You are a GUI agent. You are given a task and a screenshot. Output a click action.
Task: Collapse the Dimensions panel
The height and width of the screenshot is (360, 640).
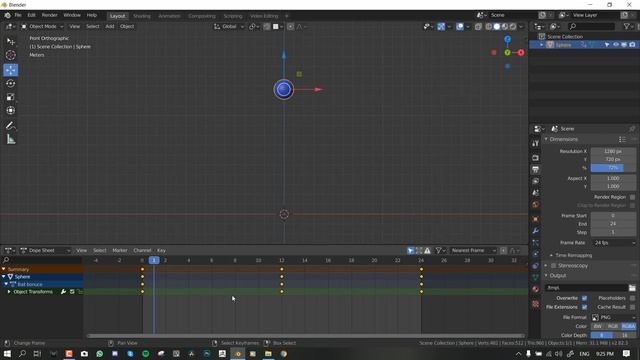tap(563, 140)
